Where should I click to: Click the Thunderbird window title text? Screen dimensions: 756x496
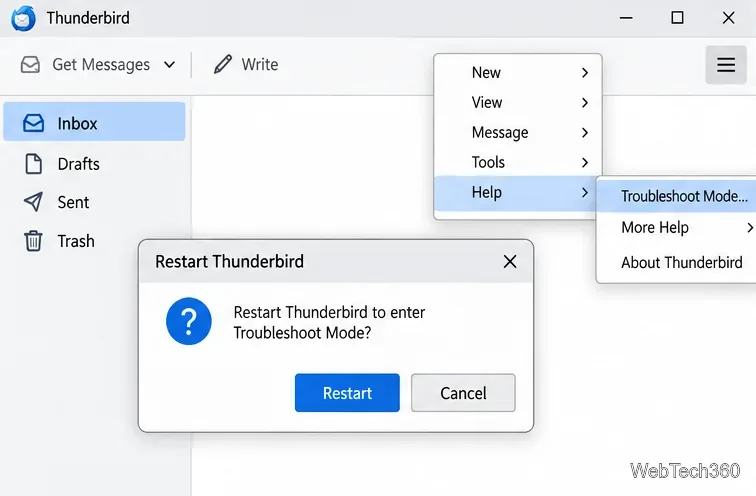[x=88, y=18]
